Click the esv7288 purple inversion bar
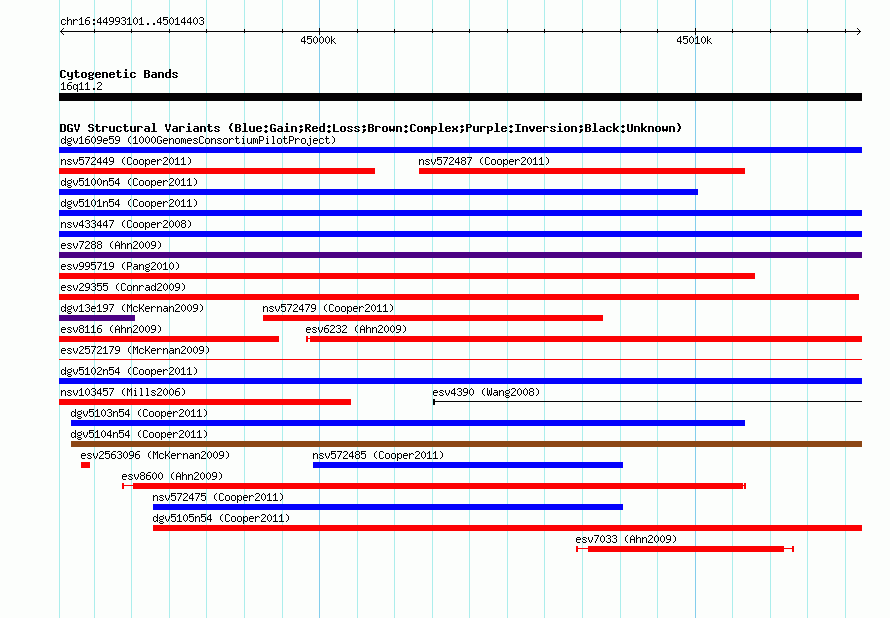This screenshot has height=618, width=890. tap(460, 255)
